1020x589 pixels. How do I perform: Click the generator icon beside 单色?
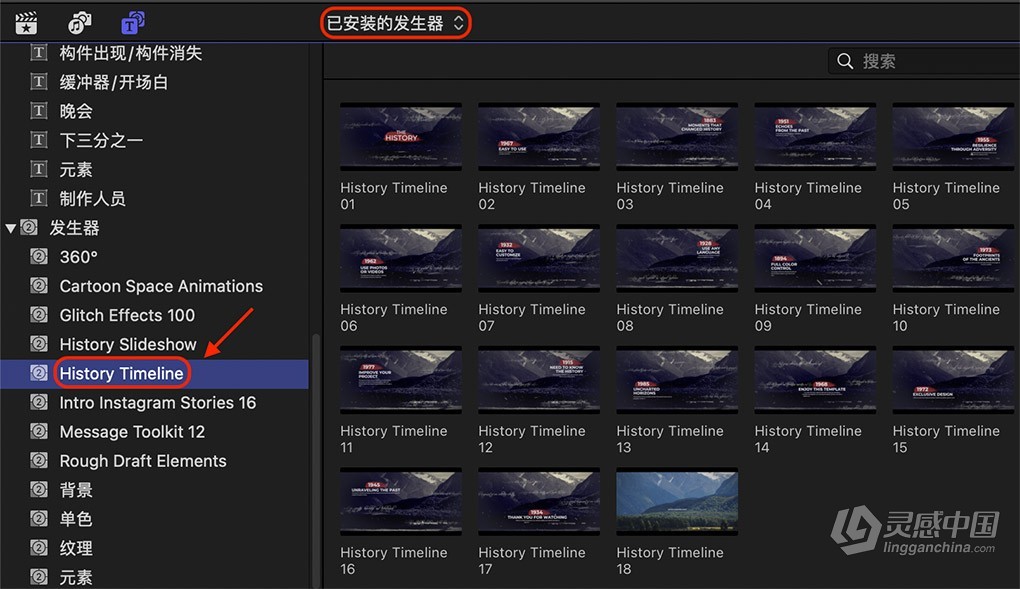point(39,518)
